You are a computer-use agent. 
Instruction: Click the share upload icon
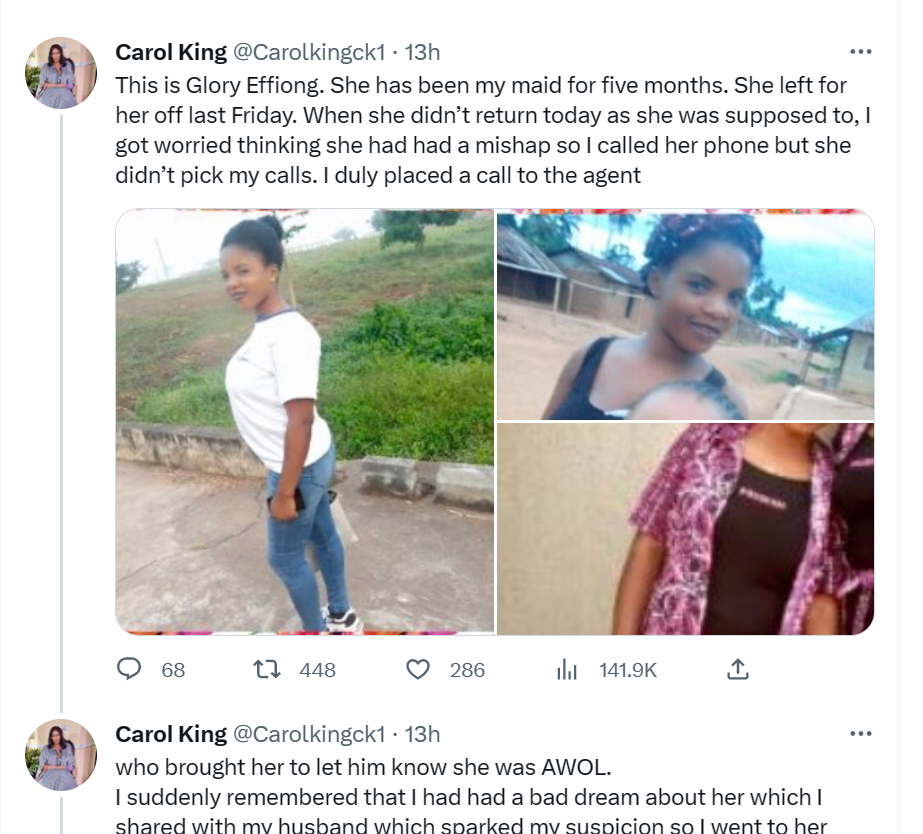click(x=736, y=669)
